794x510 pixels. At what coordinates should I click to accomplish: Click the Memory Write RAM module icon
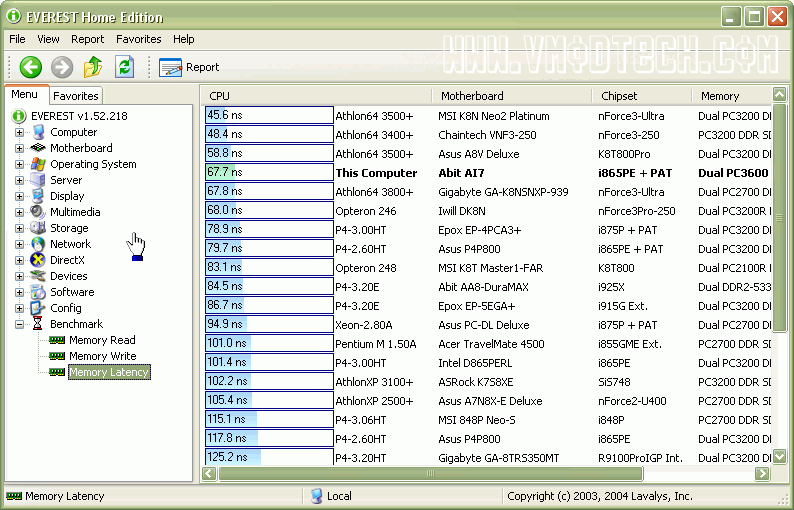[57, 356]
